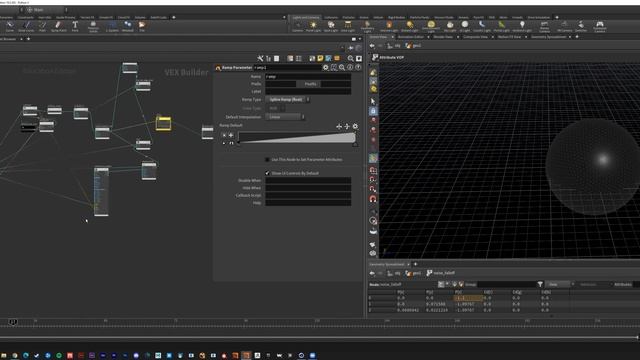This screenshot has width=640, height=360.
Task: Open Rigid Bodies shelf tab
Action: pos(396,18)
